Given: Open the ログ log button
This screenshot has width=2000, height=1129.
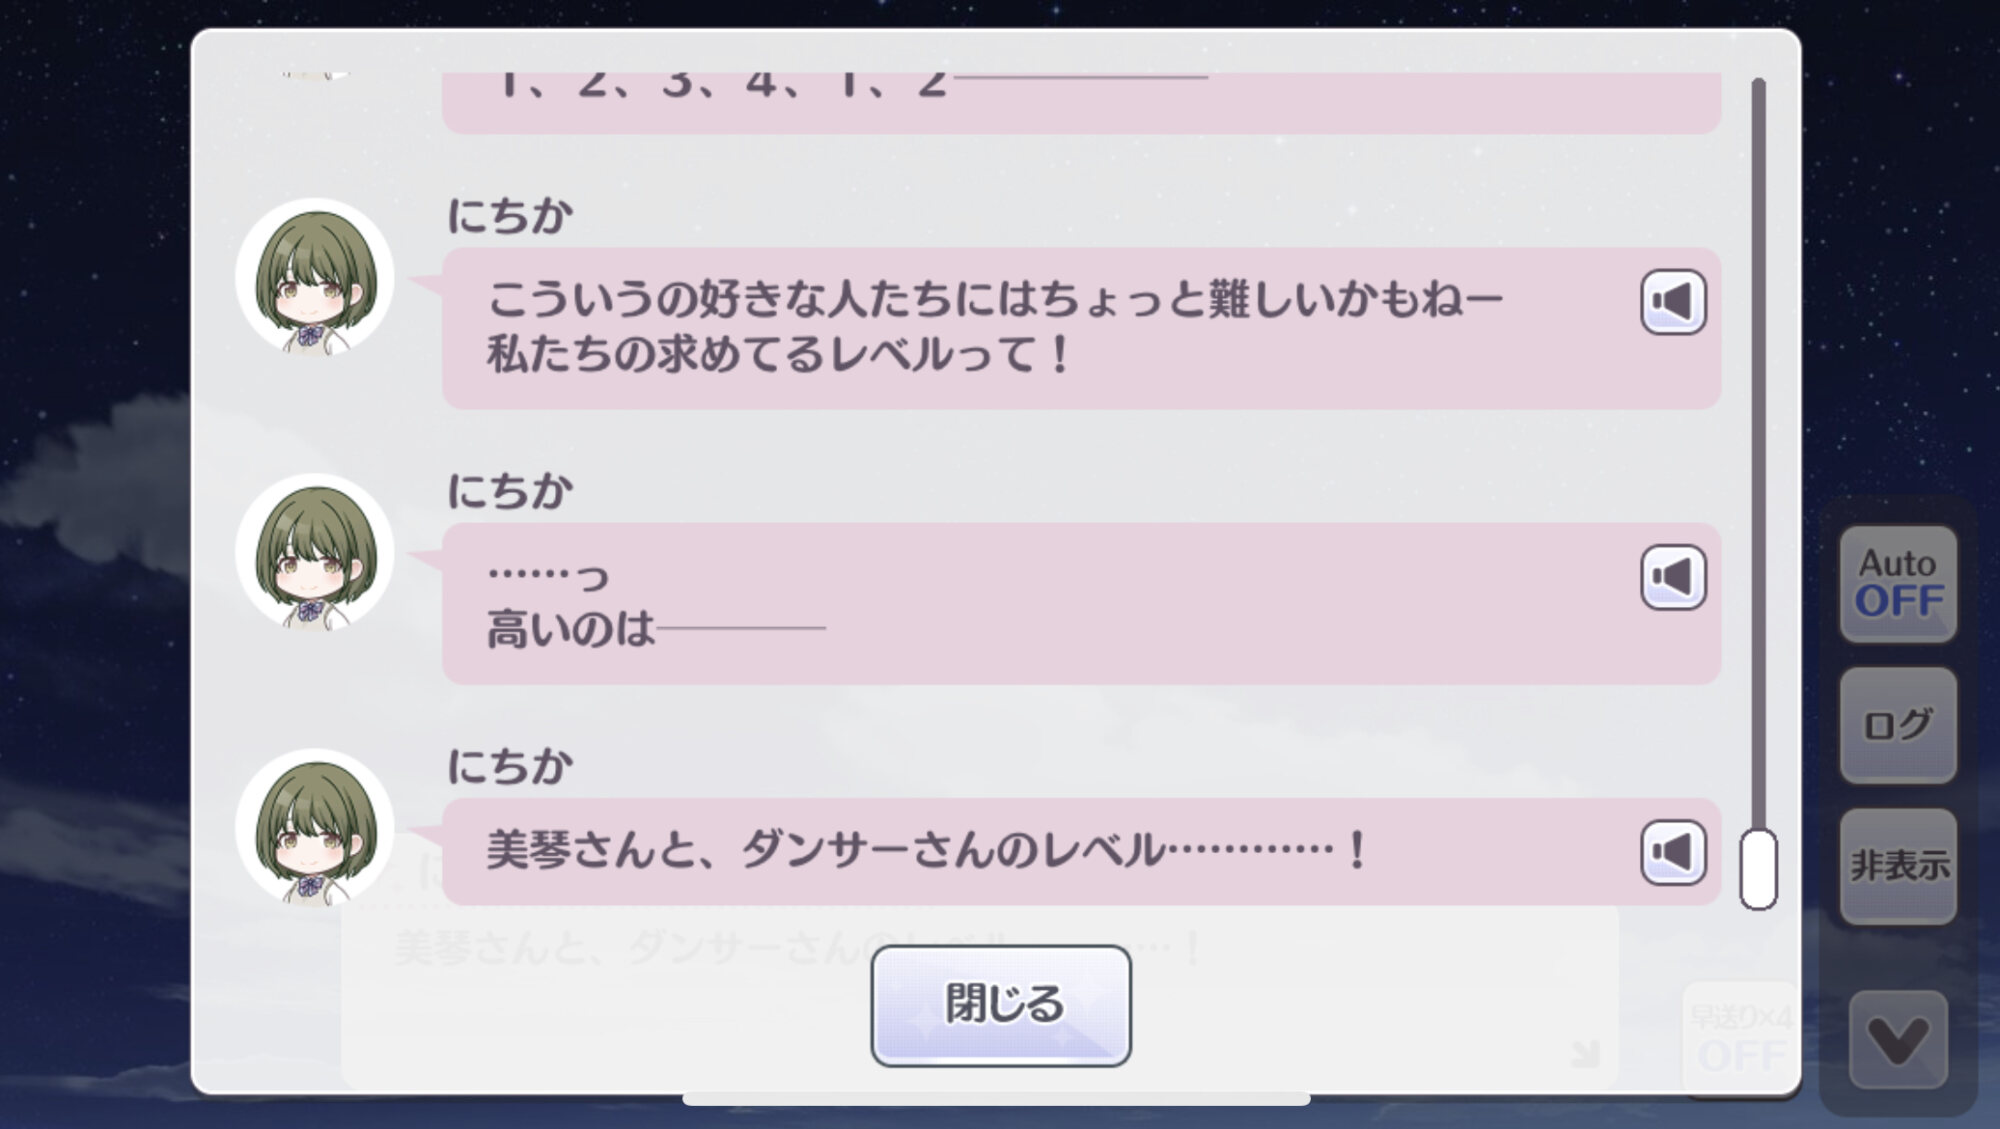Looking at the screenshot, I should pyautogui.click(x=1898, y=725).
